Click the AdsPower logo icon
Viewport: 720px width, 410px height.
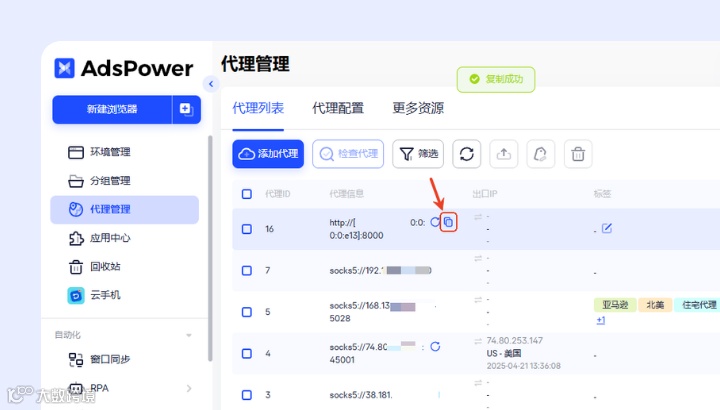(x=64, y=68)
